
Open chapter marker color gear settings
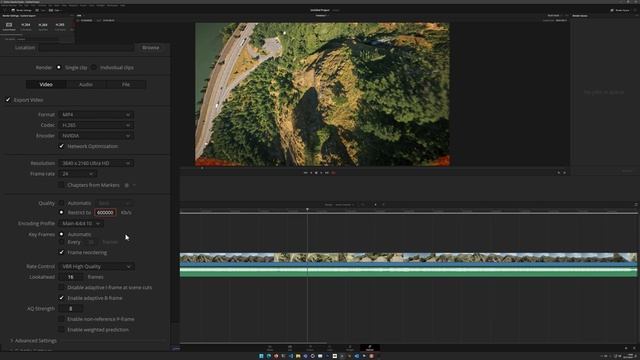click(x=127, y=185)
